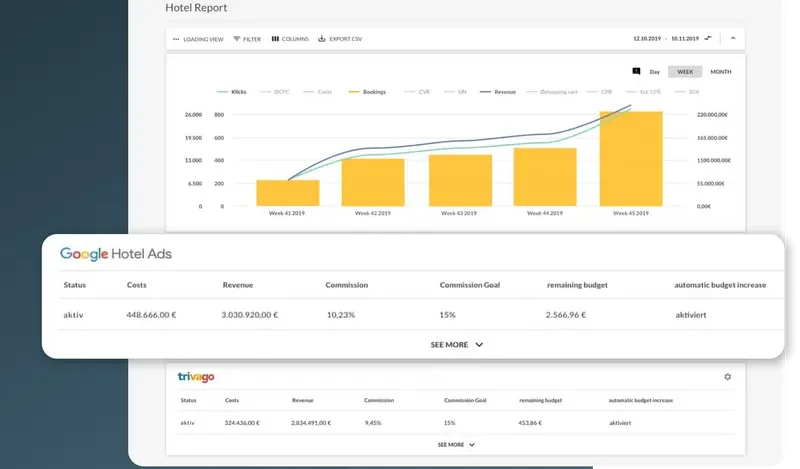Screen dimensions: 800x469
Task: Toggle the Revenue series in legend
Action: 498,92
